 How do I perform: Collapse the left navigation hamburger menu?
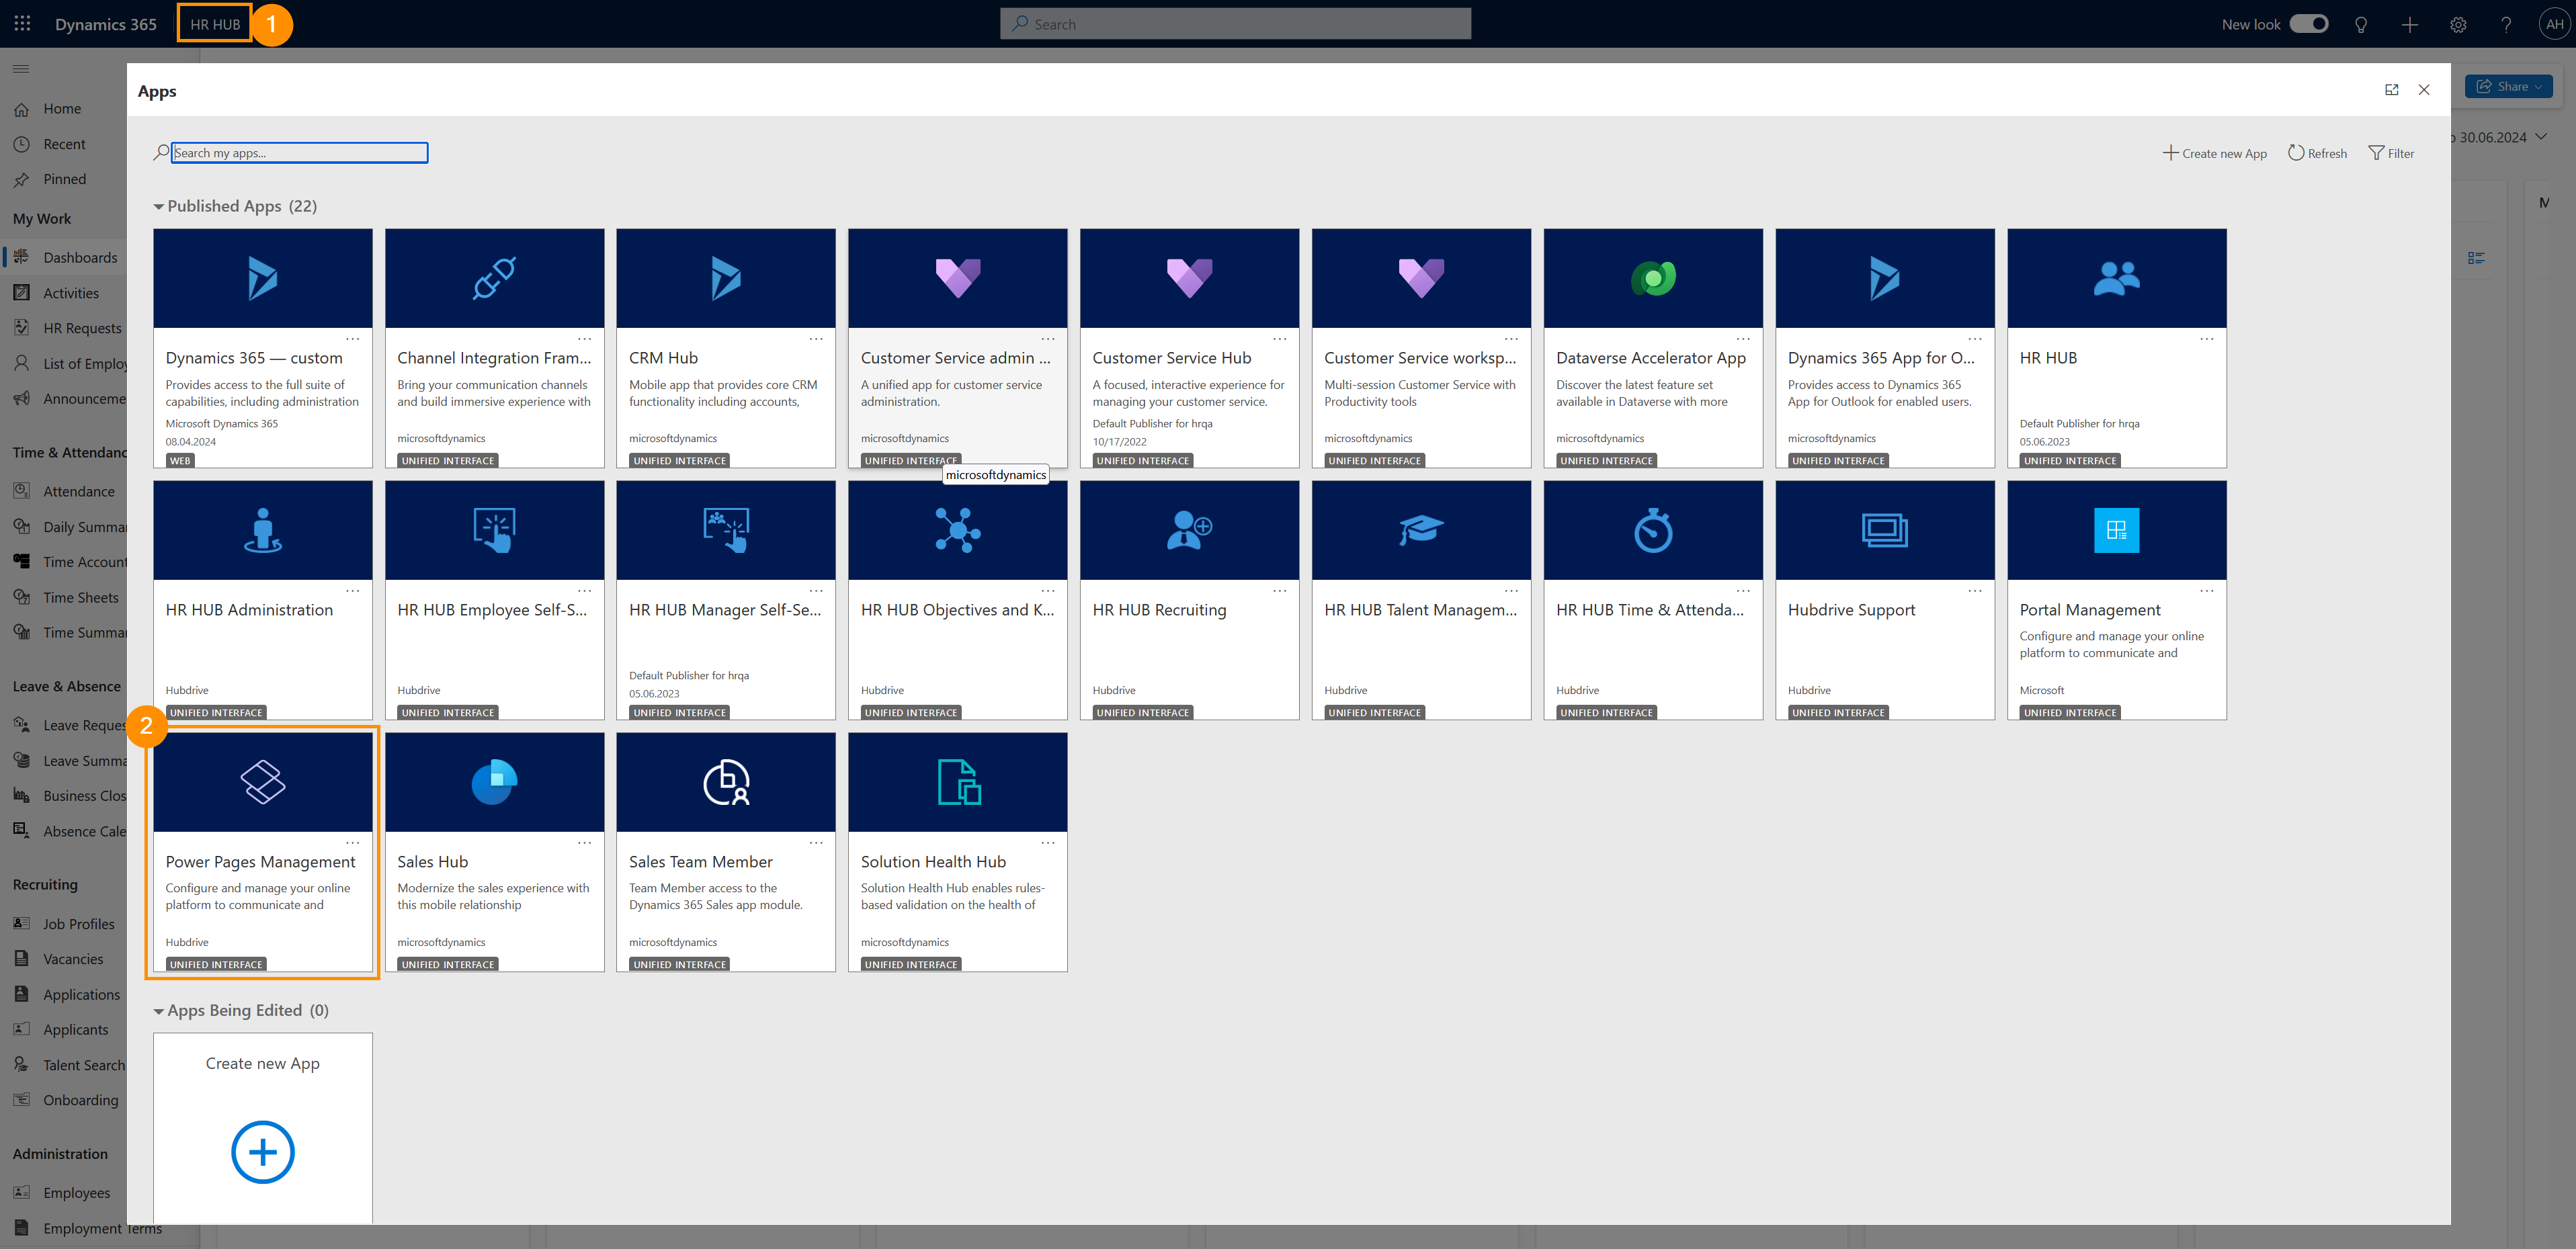pos(21,69)
